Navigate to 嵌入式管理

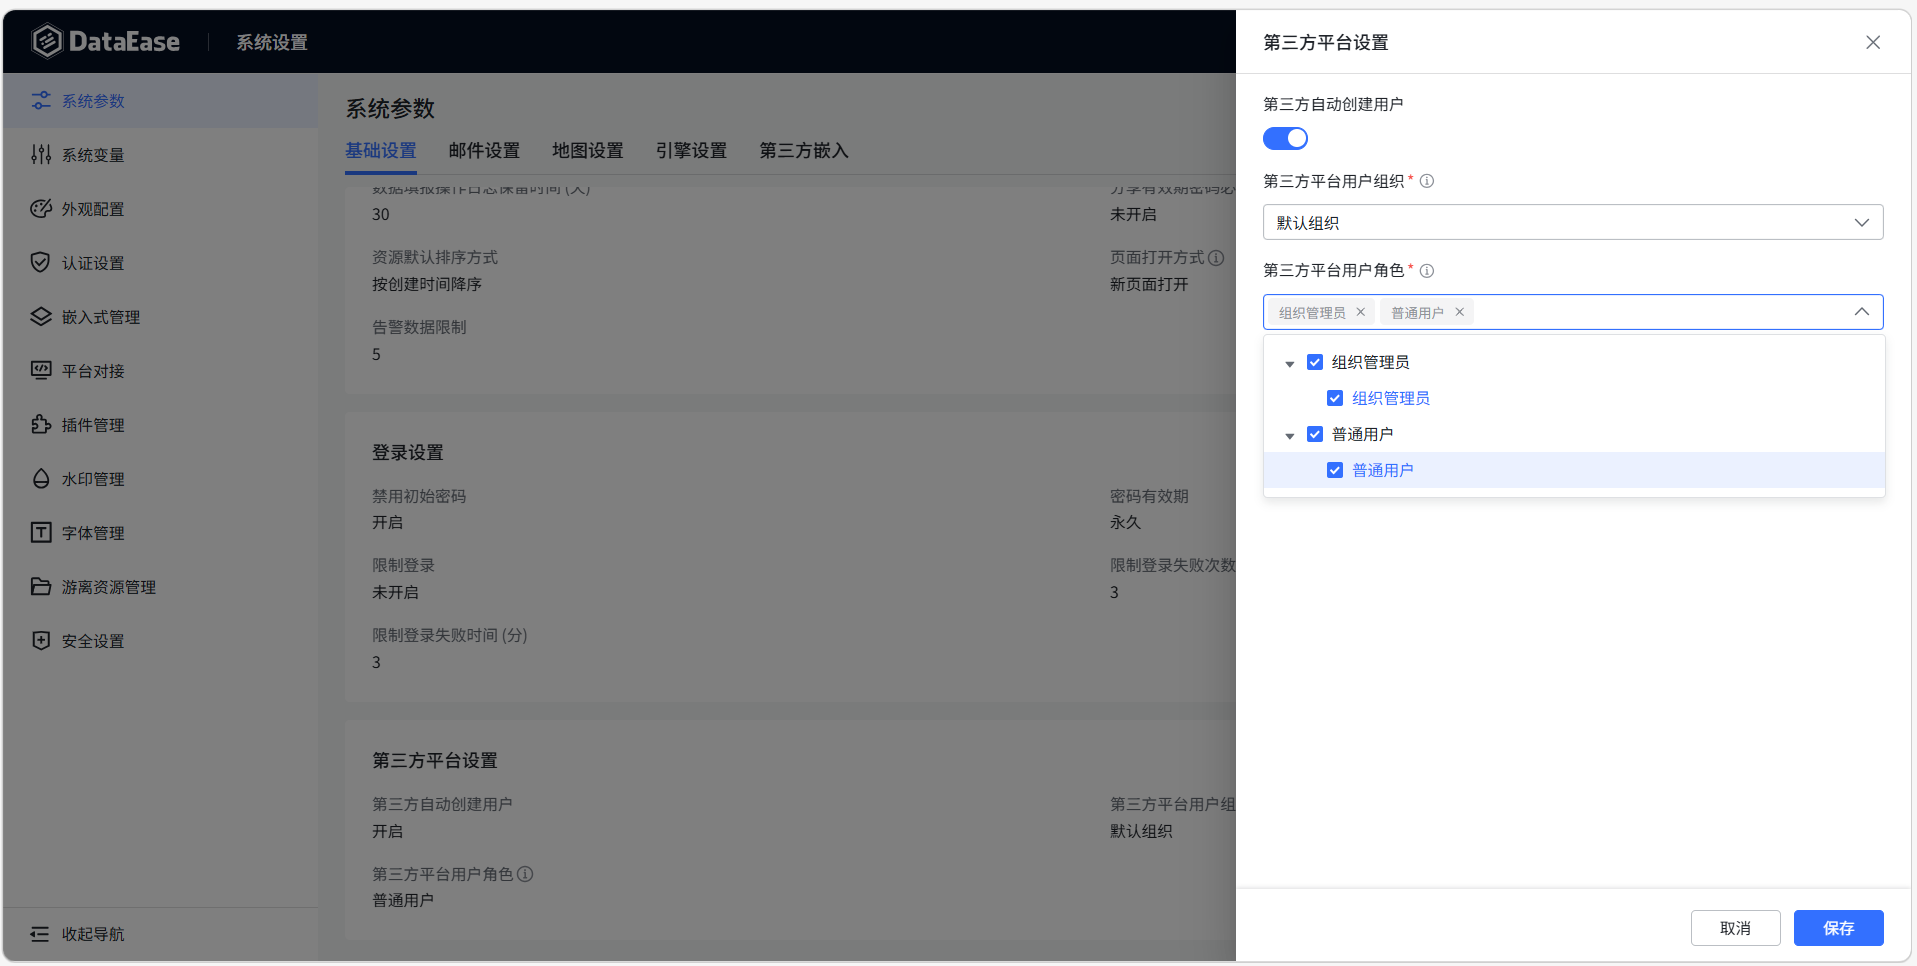[100, 316]
